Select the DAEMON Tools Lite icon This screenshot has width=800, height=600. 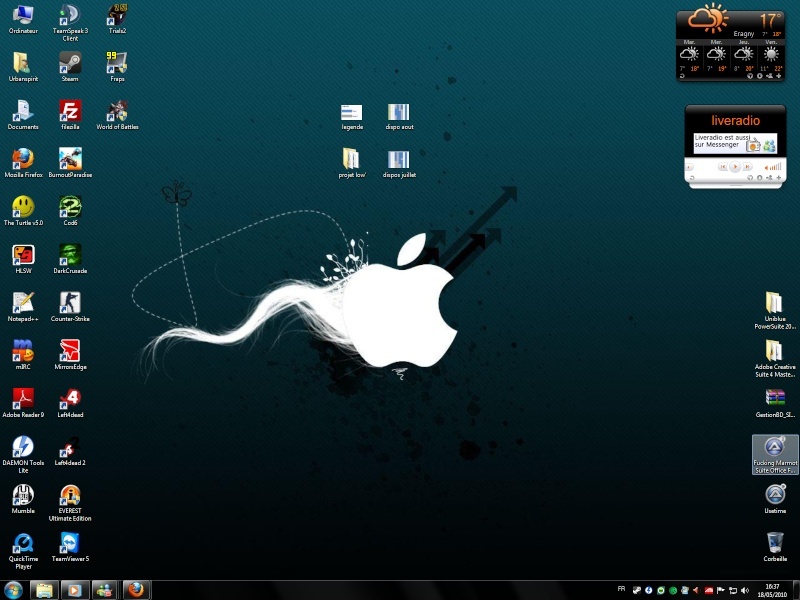[x=23, y=455]
